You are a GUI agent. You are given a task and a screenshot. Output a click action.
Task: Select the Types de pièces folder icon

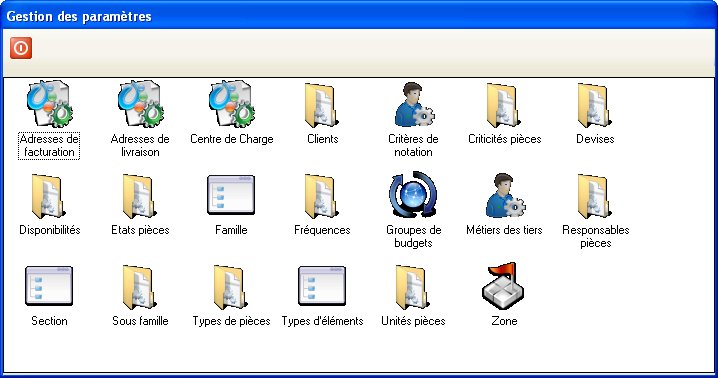point(231,288)
